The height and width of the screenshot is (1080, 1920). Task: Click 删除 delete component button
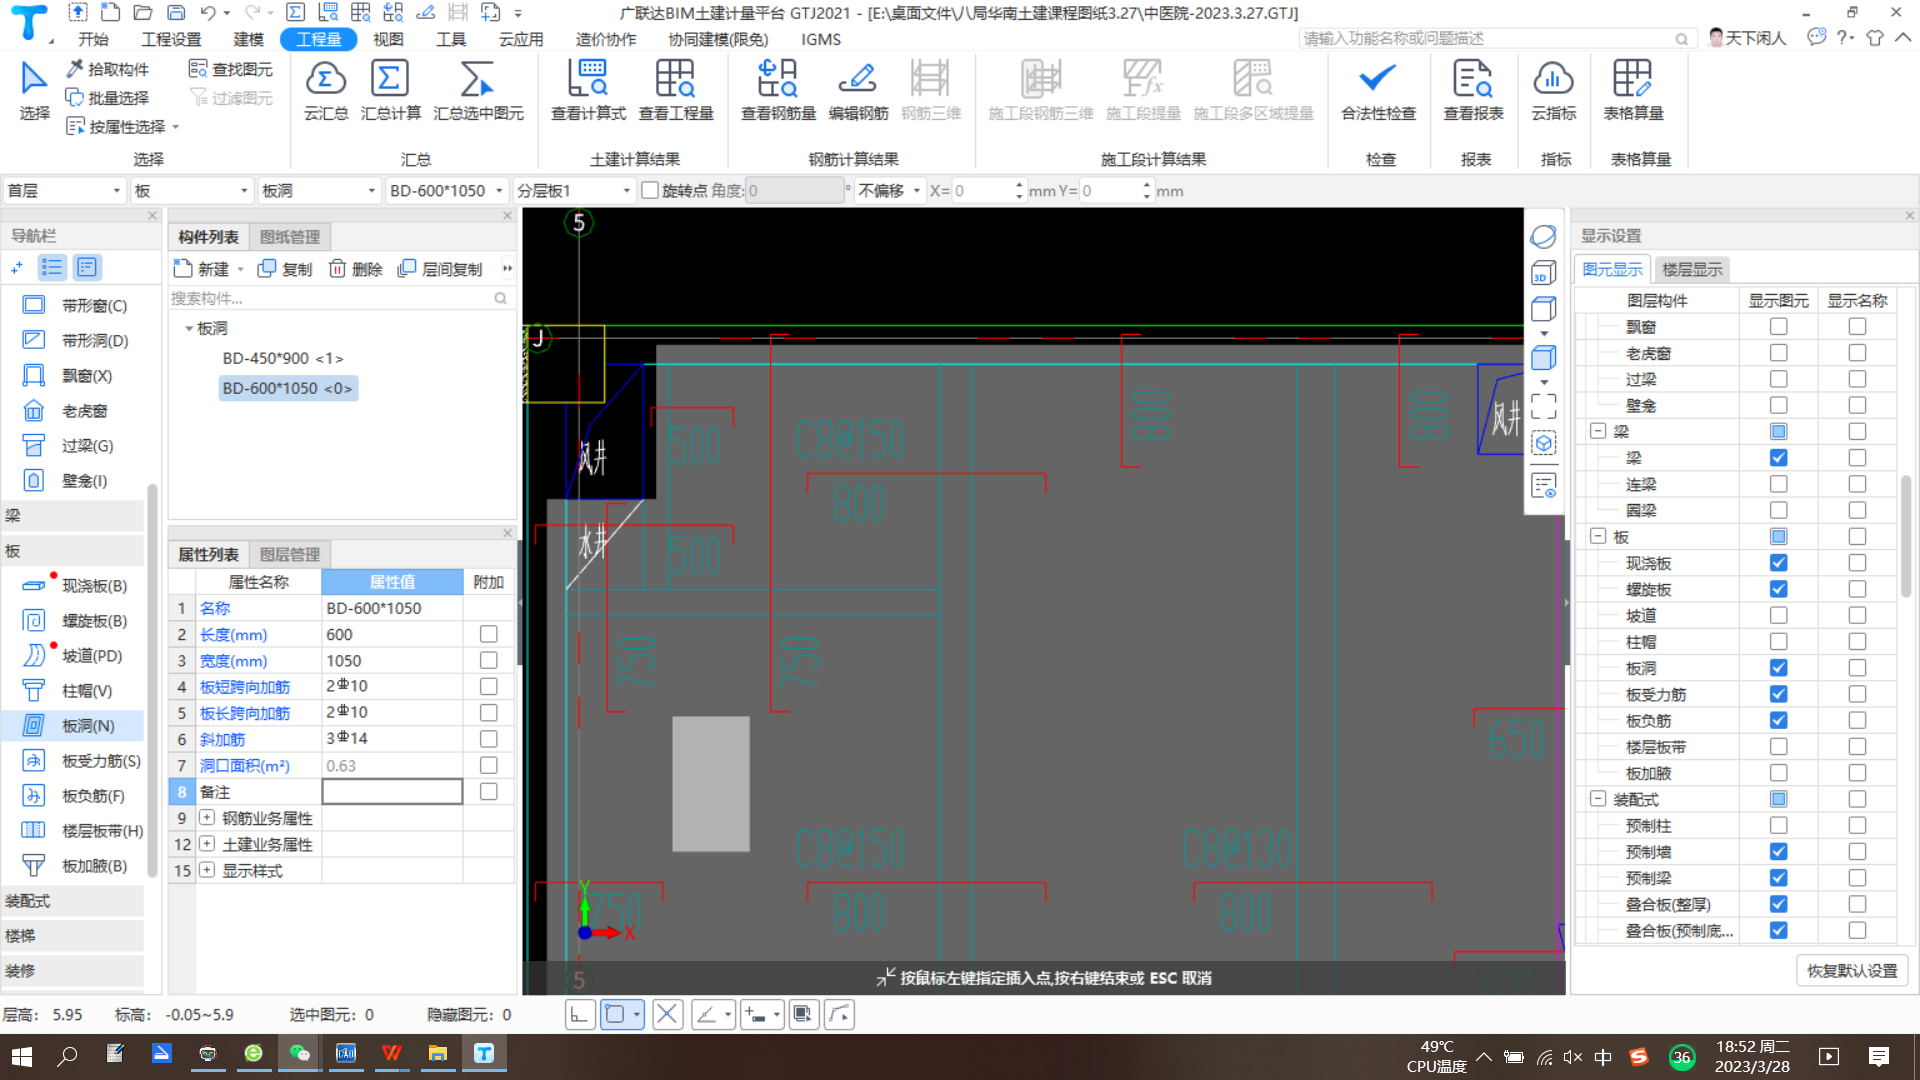356,269
